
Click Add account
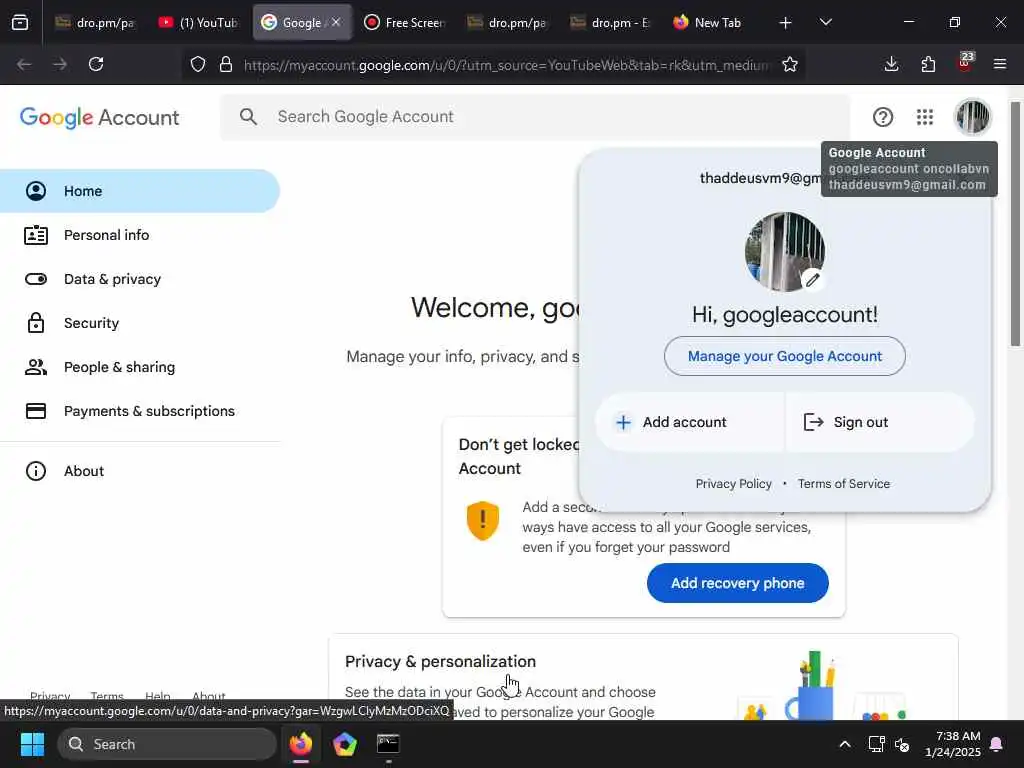(x=689, y=422)
